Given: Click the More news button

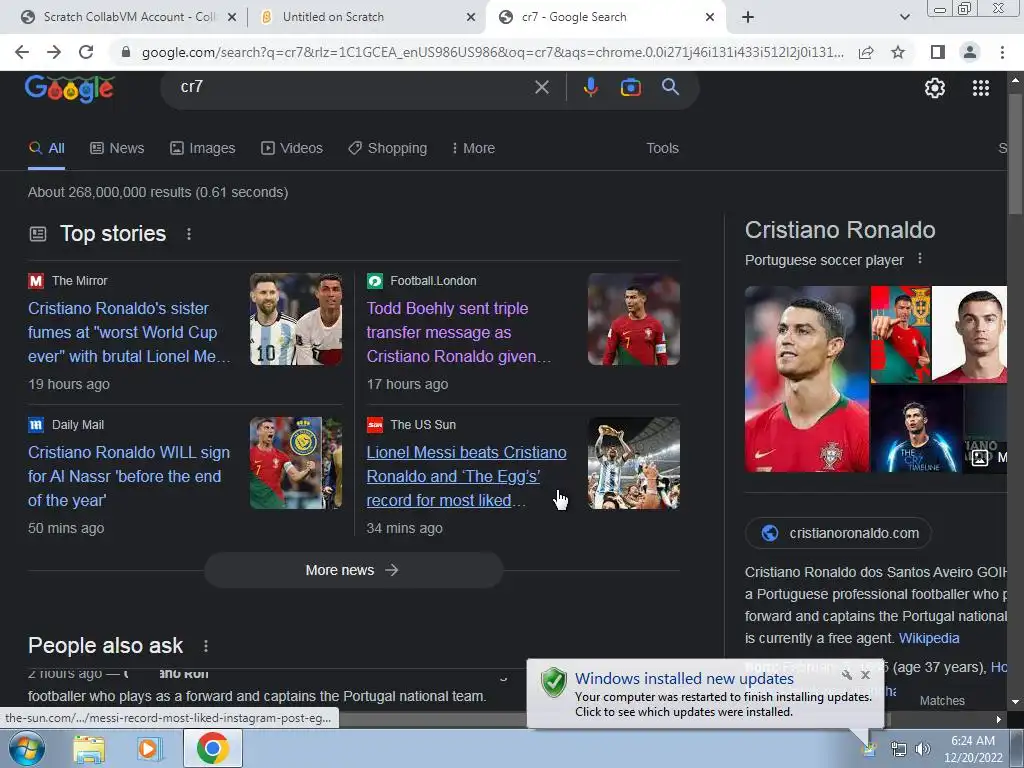Looking at the screenshot, I should pyautogui.click(x=353, y=570).
